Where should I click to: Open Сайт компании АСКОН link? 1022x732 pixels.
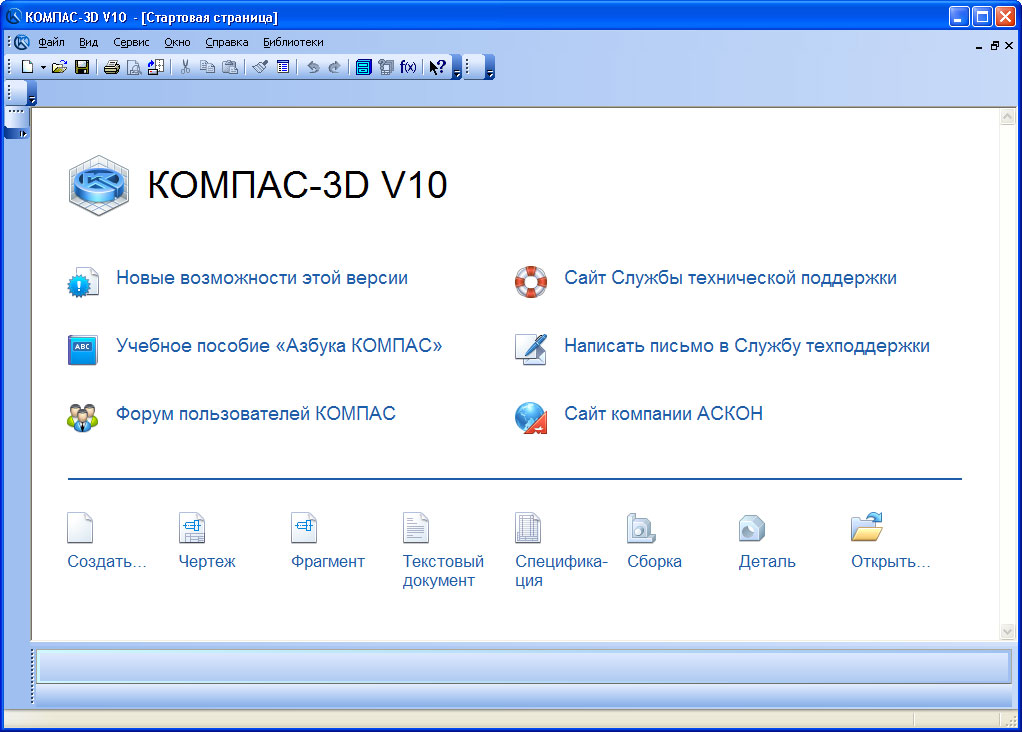[664, 413]
